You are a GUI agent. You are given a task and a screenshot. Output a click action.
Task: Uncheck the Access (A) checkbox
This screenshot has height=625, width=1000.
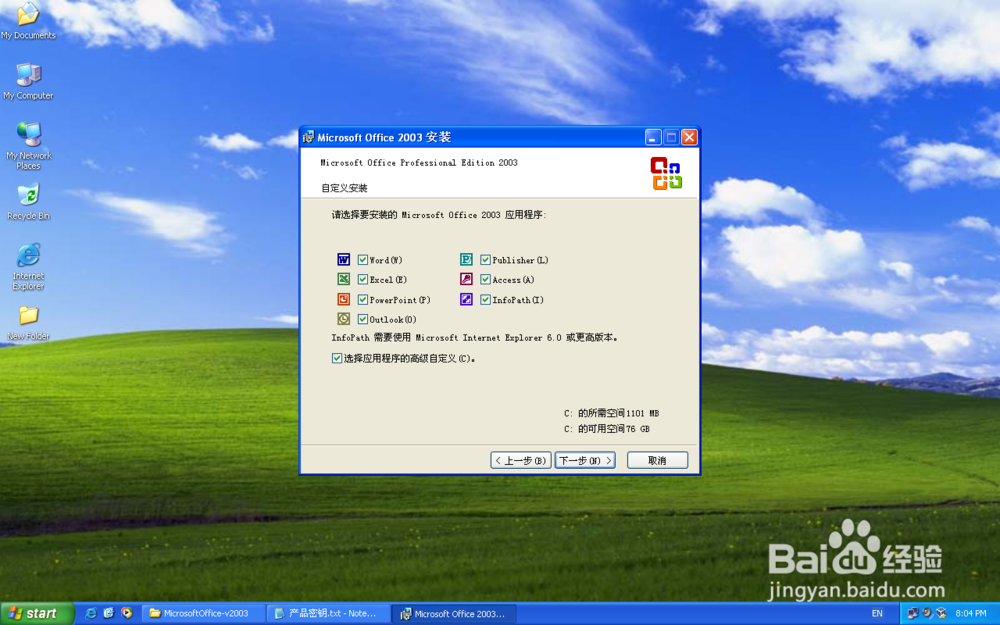485,280
